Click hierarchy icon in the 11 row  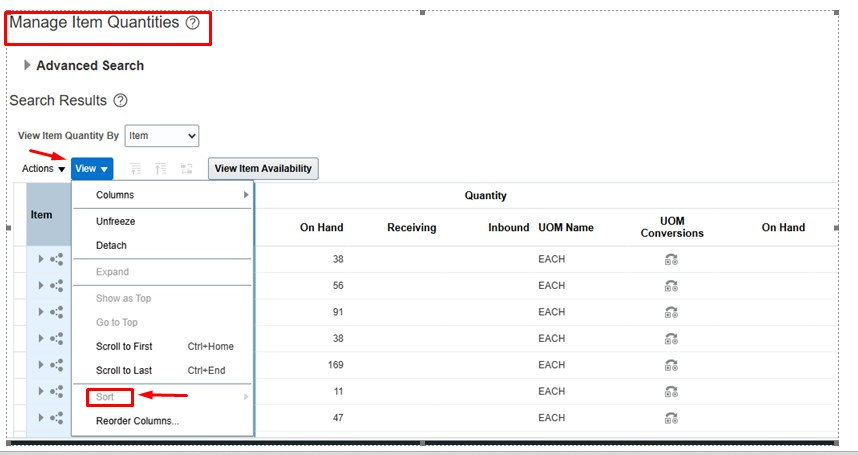[x=57, y=391]
